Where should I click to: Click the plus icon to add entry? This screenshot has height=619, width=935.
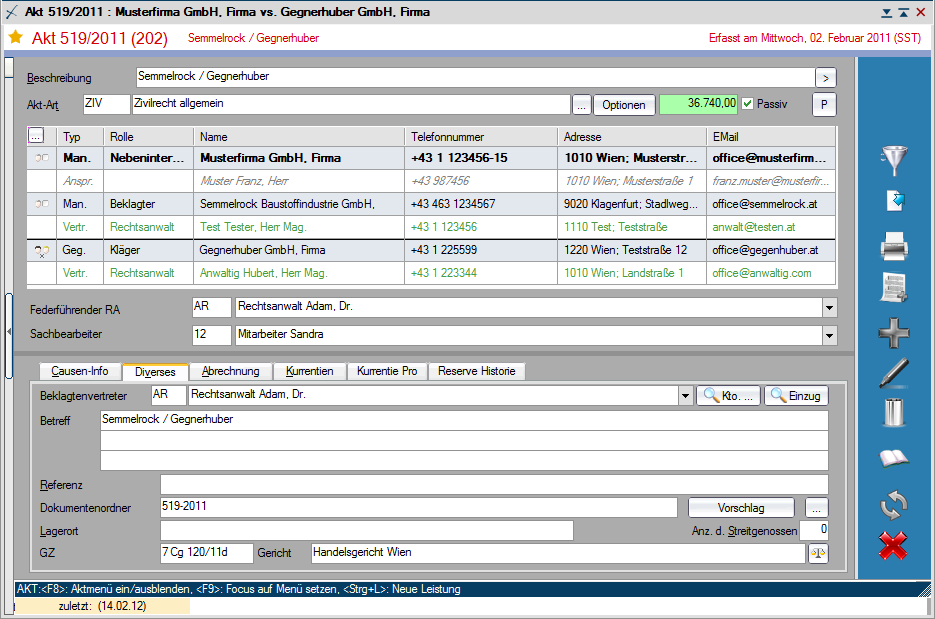[x=893, y=332]
